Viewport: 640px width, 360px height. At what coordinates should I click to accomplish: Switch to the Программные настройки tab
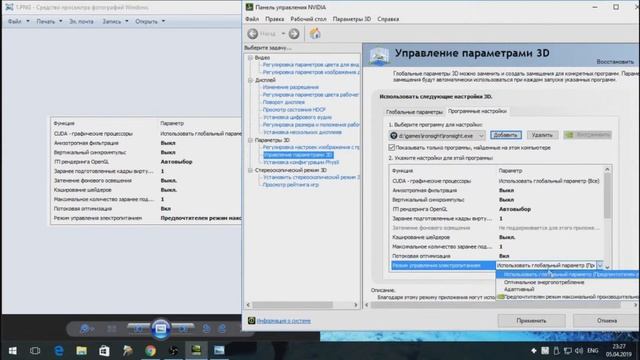(x=477, y=111)
